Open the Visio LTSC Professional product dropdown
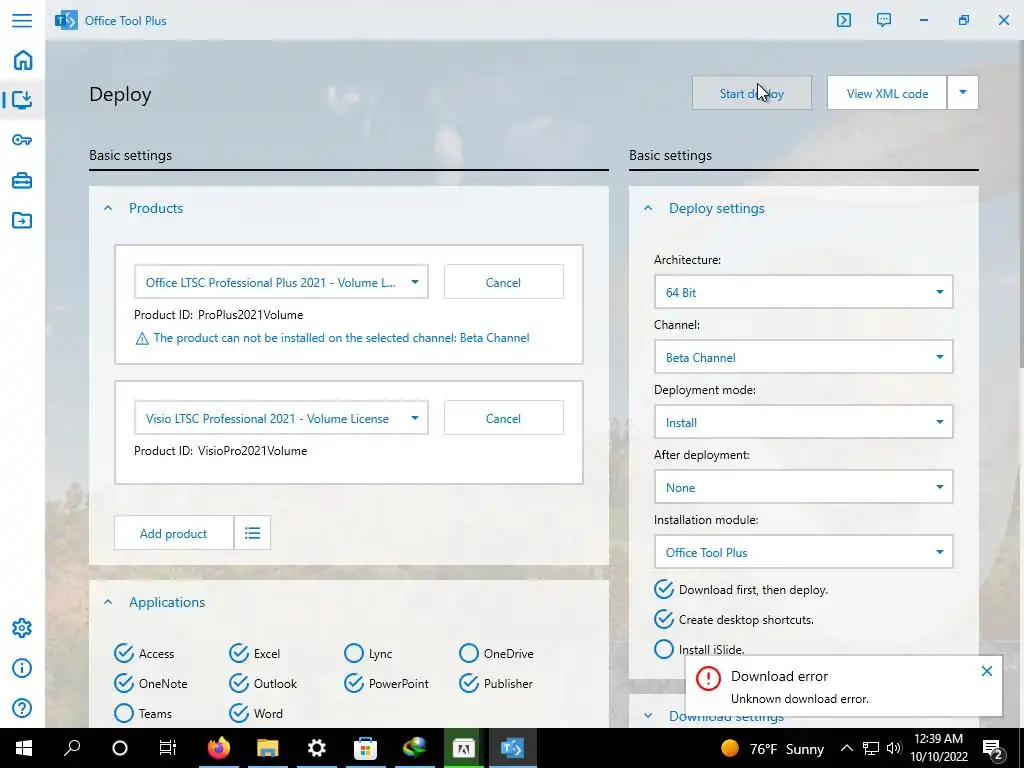Screen dimensions: 1024x768 click(281, 418)
